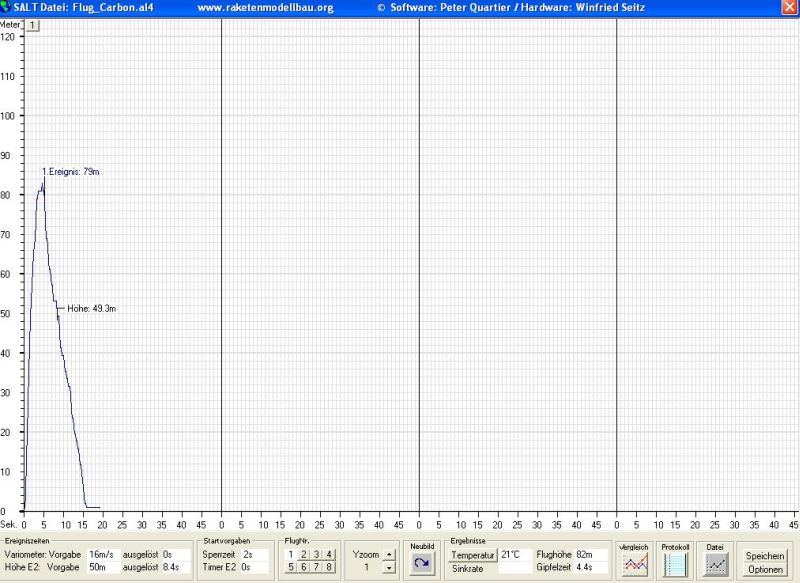Choose flight number 7
The height and width of the screenshot is (583, 800).
pos(316,567)
